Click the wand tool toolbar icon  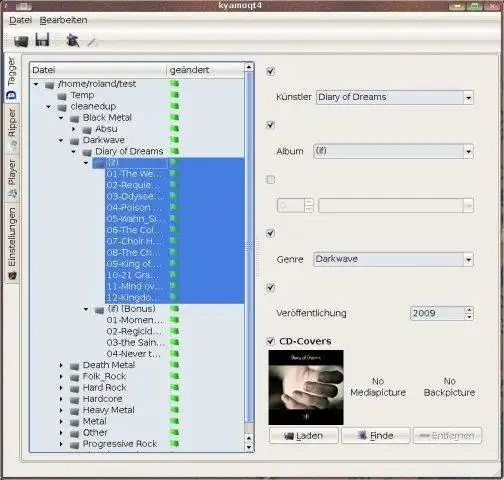click(92, 41)
